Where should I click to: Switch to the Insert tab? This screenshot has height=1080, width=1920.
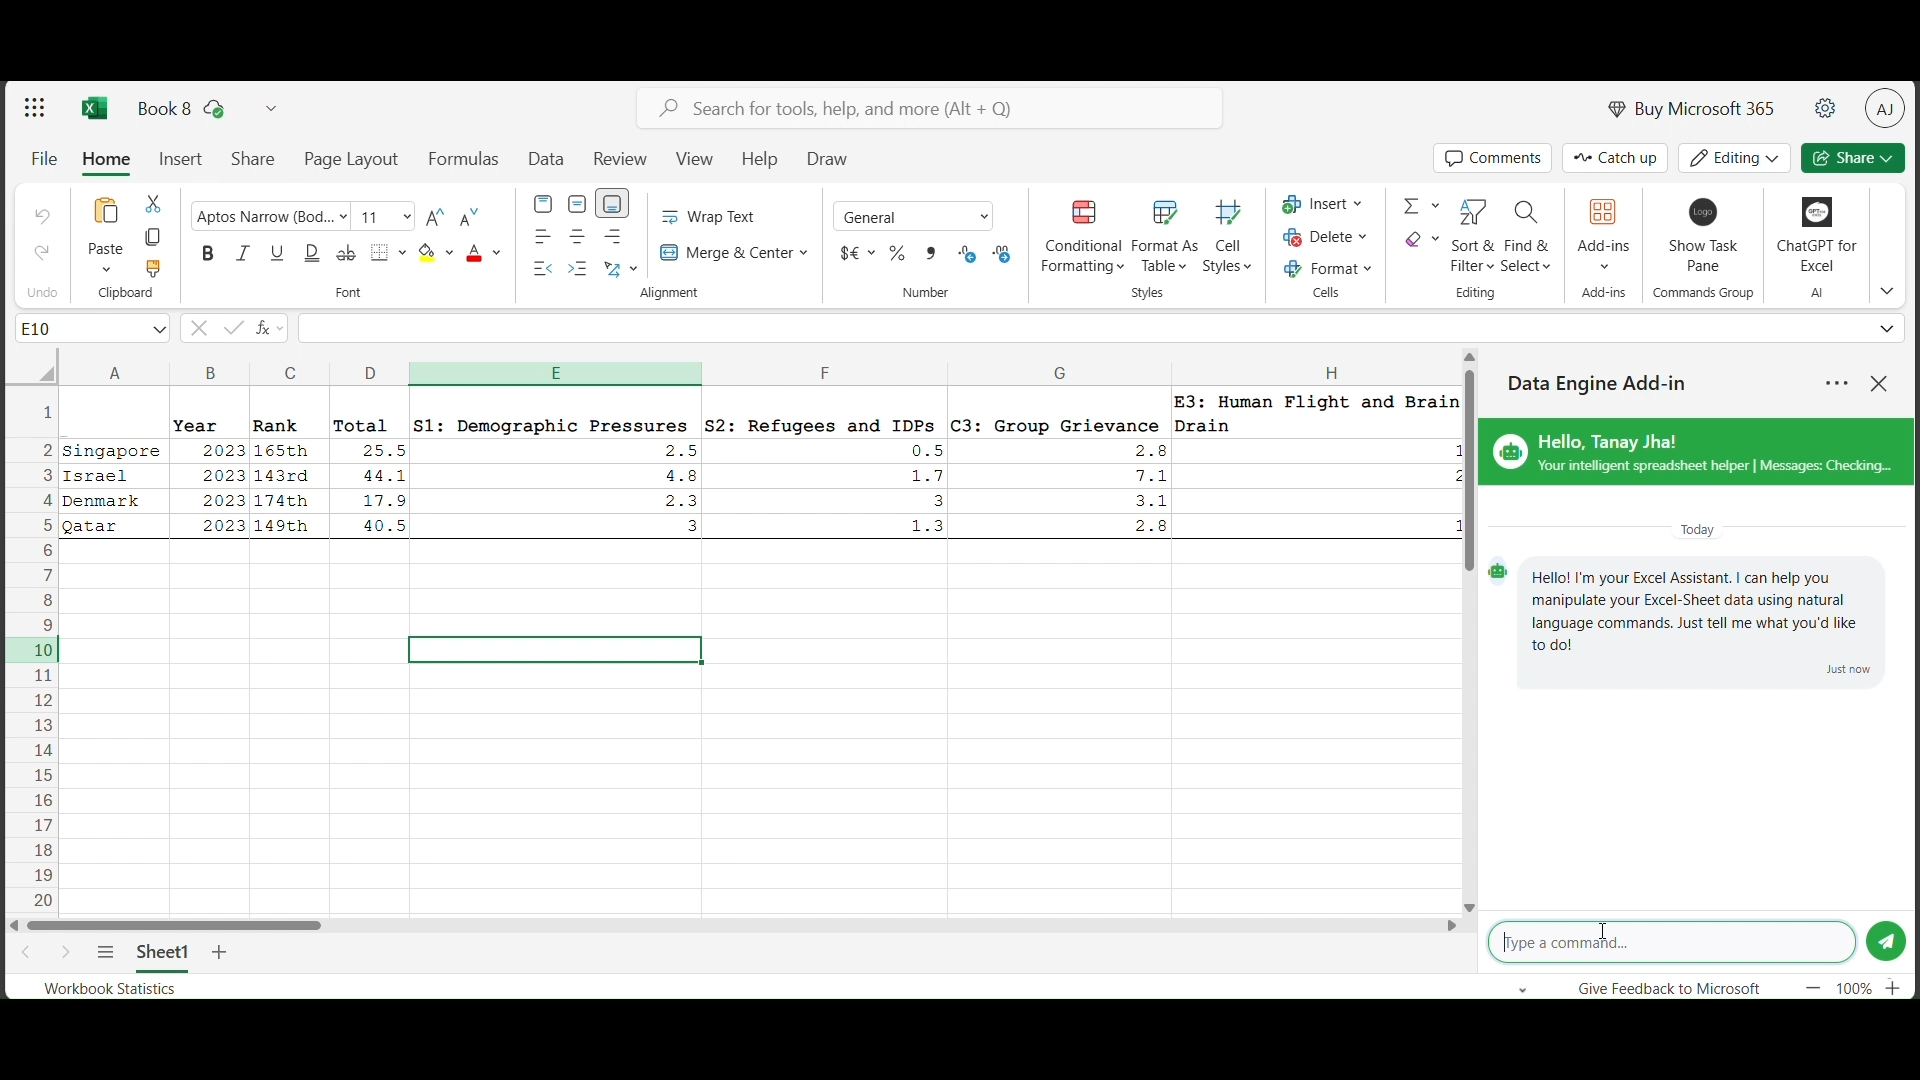pyautogui.click(x=182, y=160)
